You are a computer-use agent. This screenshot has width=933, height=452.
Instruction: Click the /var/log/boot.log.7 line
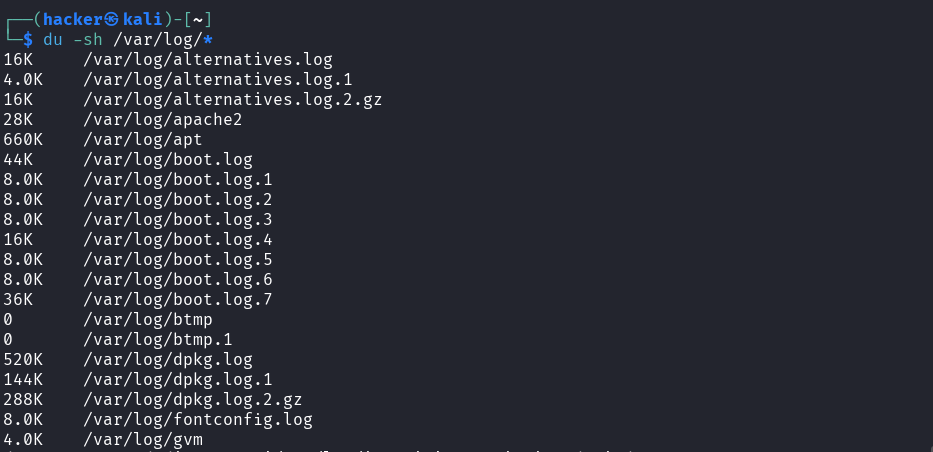coord(178,300)
